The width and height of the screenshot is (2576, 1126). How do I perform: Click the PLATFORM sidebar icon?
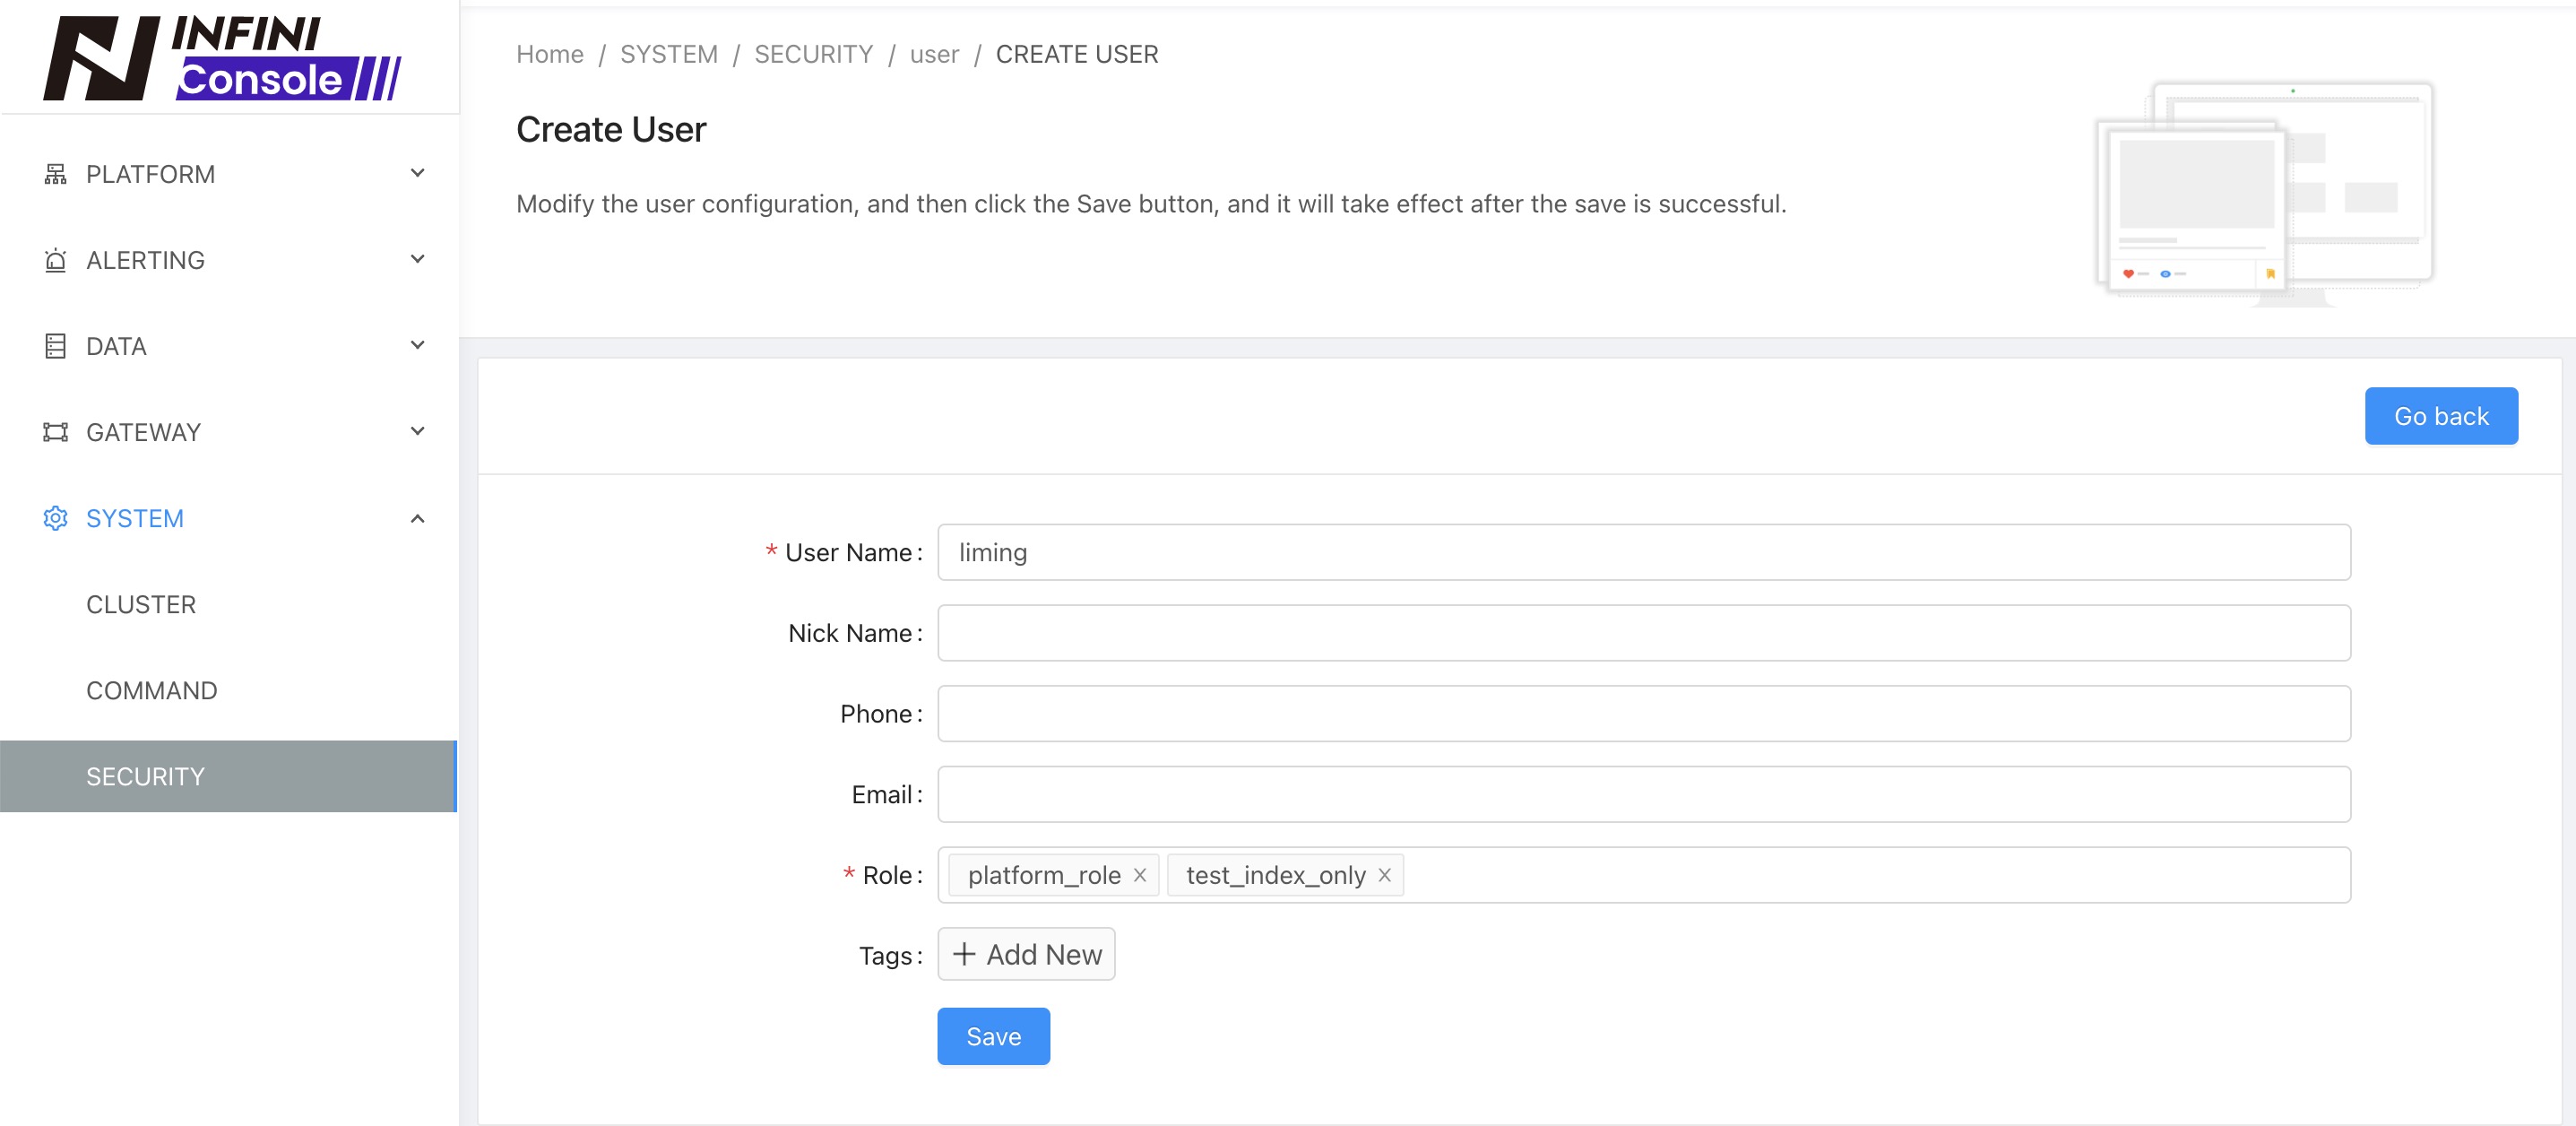(56, 173)
